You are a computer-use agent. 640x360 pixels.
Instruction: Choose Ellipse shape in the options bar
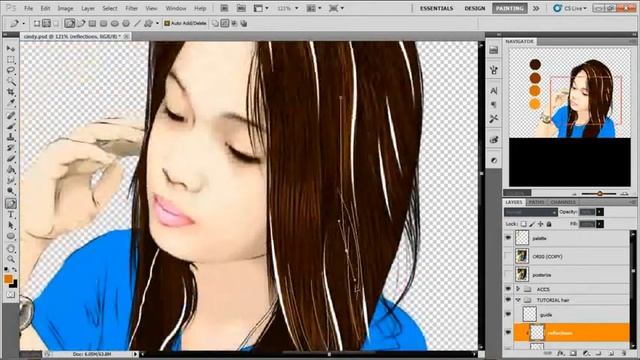point(115,24)
